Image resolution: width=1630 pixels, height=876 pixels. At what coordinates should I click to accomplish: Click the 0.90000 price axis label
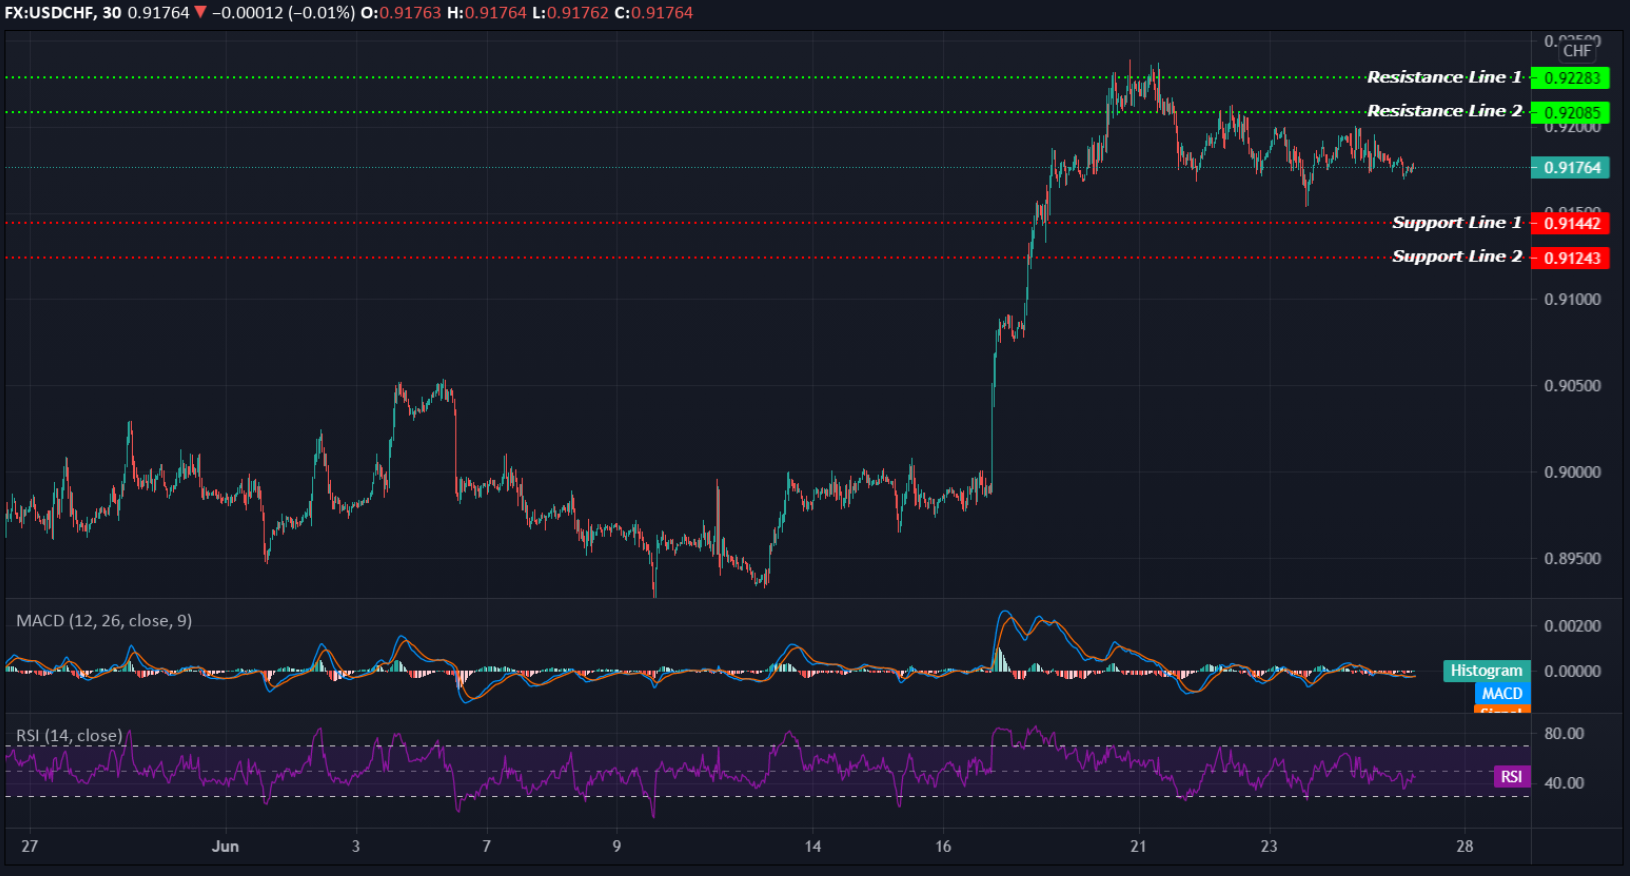click(1572, 472)
